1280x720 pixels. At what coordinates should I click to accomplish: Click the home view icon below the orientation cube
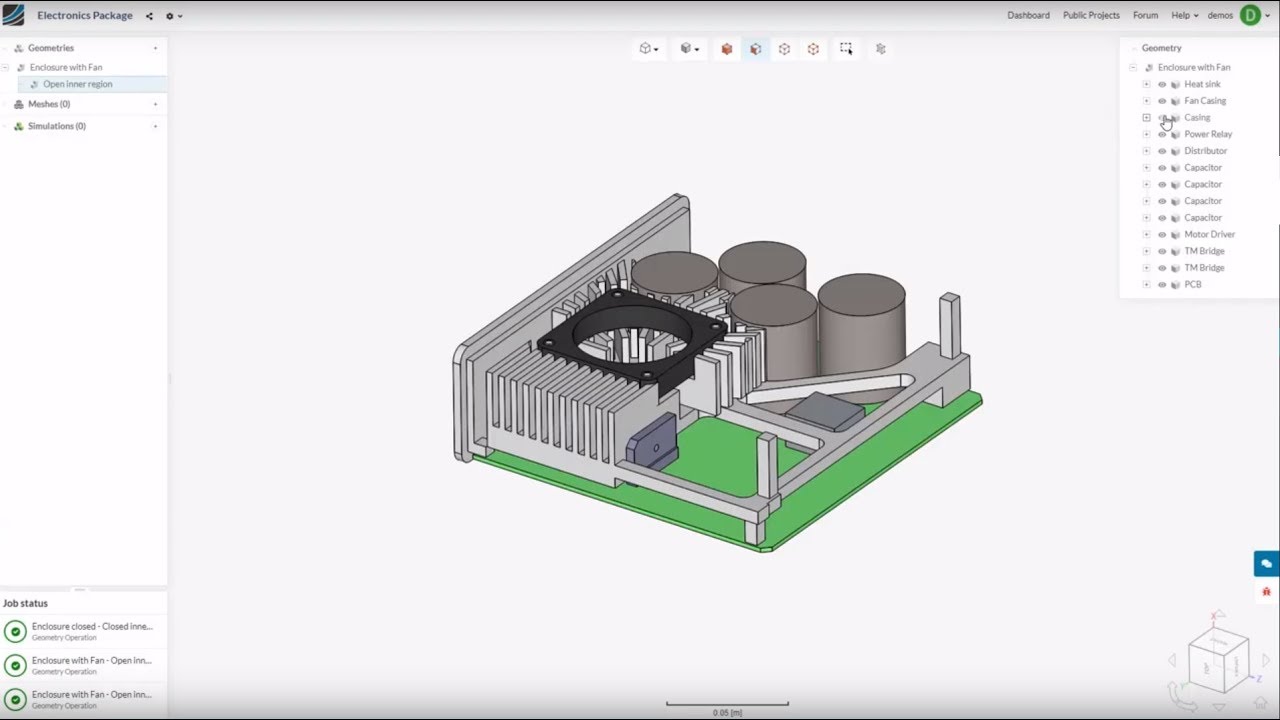(1261, 702)
